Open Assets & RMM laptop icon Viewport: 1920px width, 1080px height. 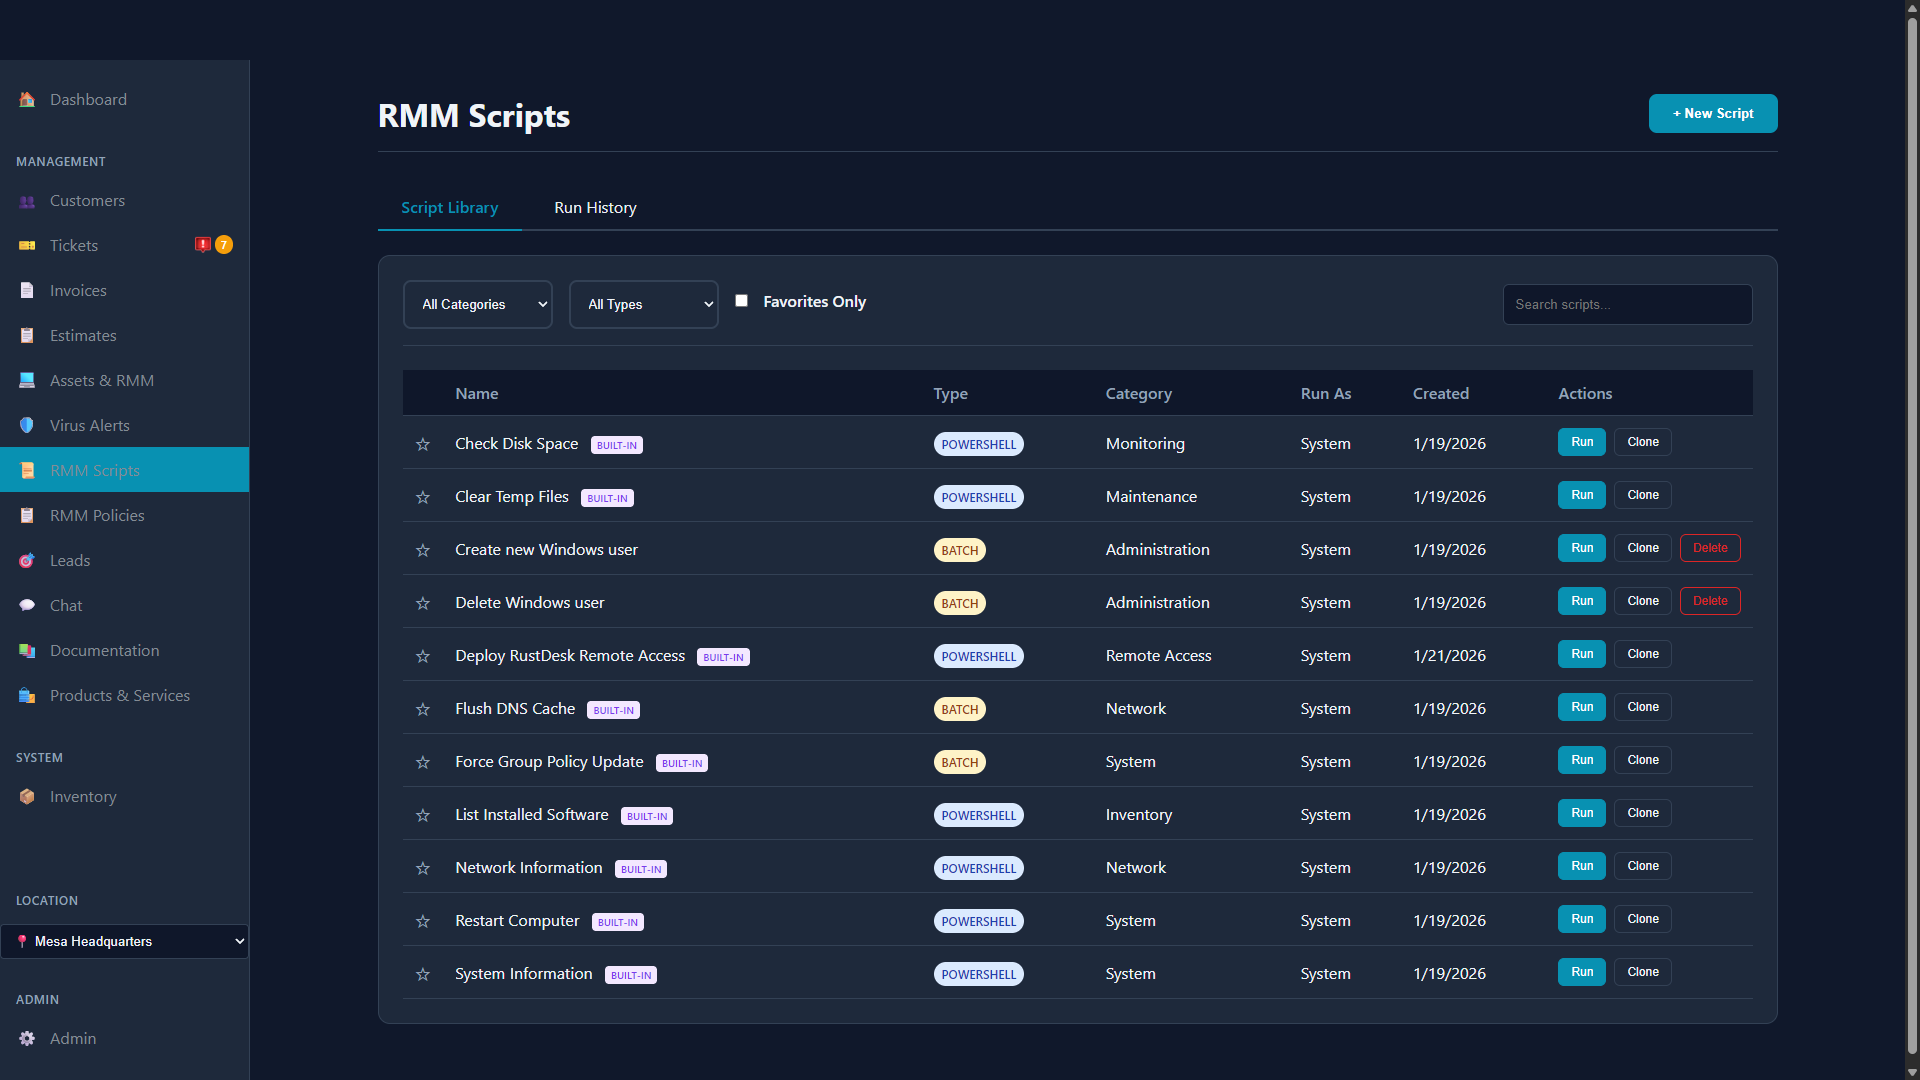coord(27,380)
